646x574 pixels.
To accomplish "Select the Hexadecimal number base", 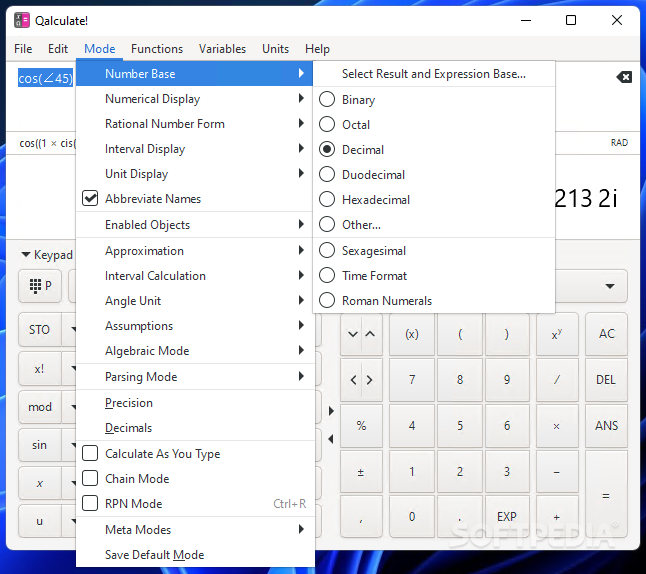I will pos(434,200).
